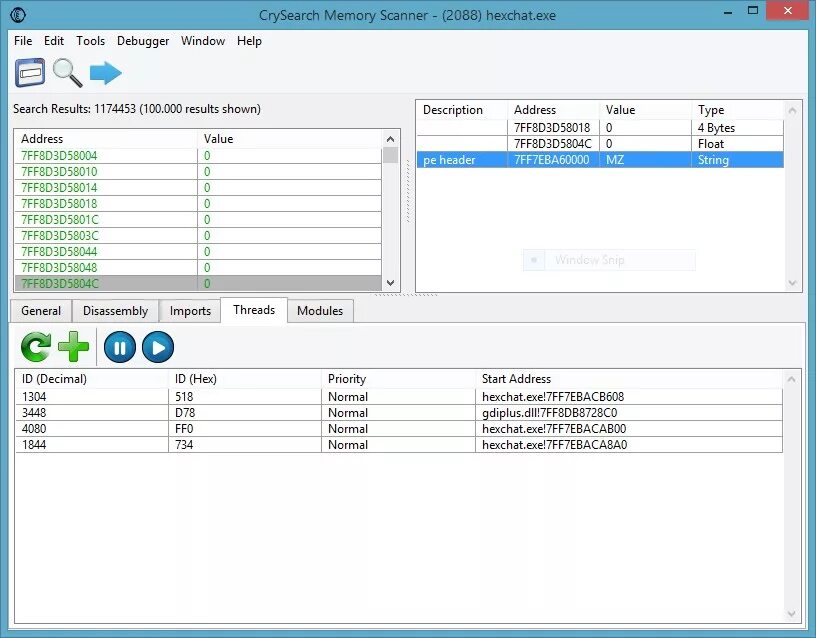Select the Float address table row
Viewport: 816px width, 638px height.
[x=600, y=144]
